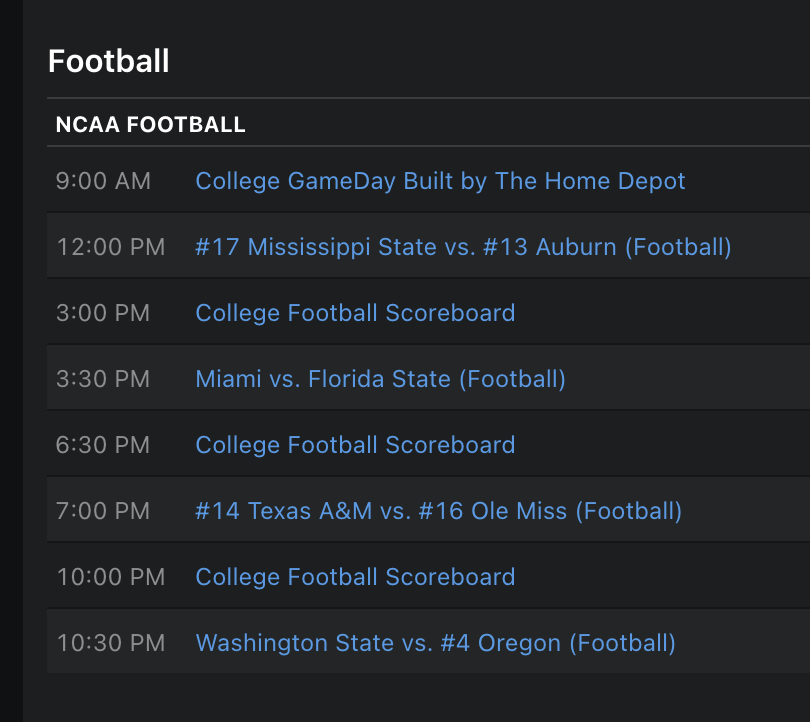Click the NCAA FOOTBALL category header
The height and width of the screenshot is (722, 810).
tap(151, 125)
